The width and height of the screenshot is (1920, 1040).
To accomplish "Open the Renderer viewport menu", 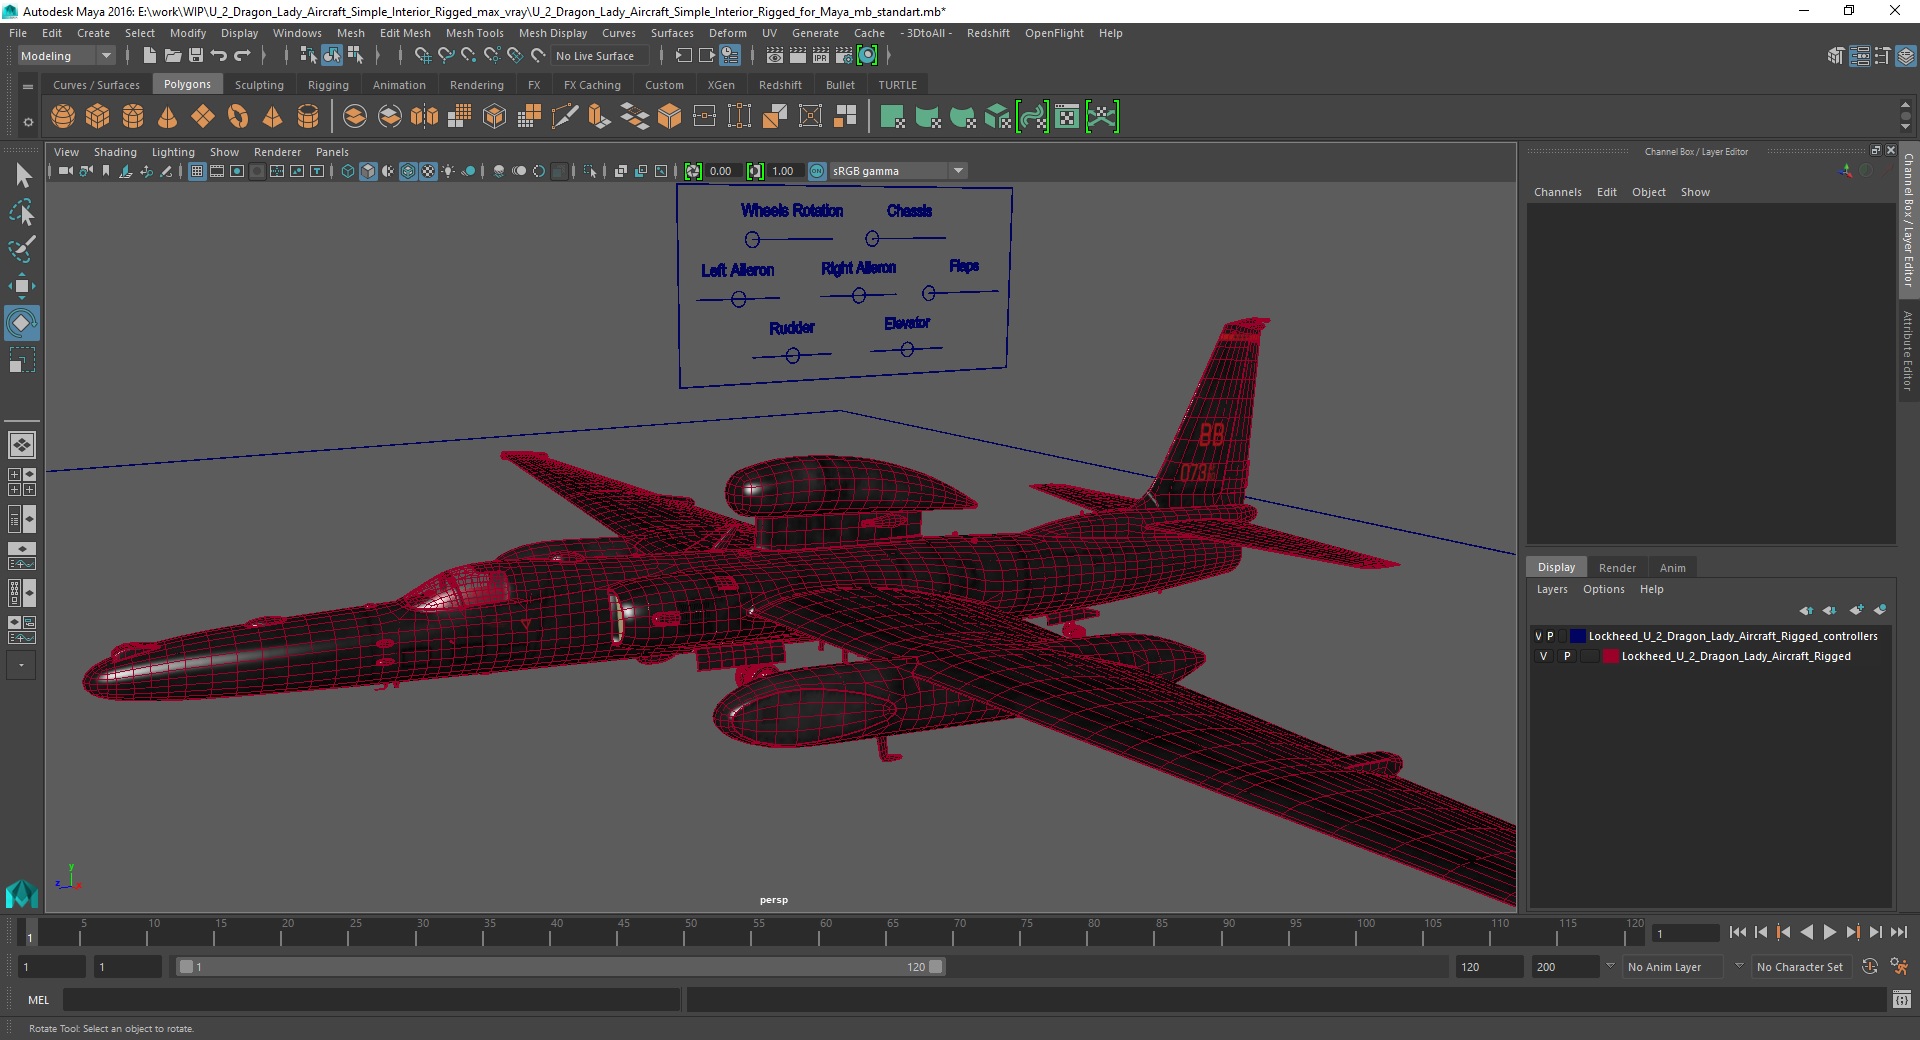I will click(x=277, y=152).
